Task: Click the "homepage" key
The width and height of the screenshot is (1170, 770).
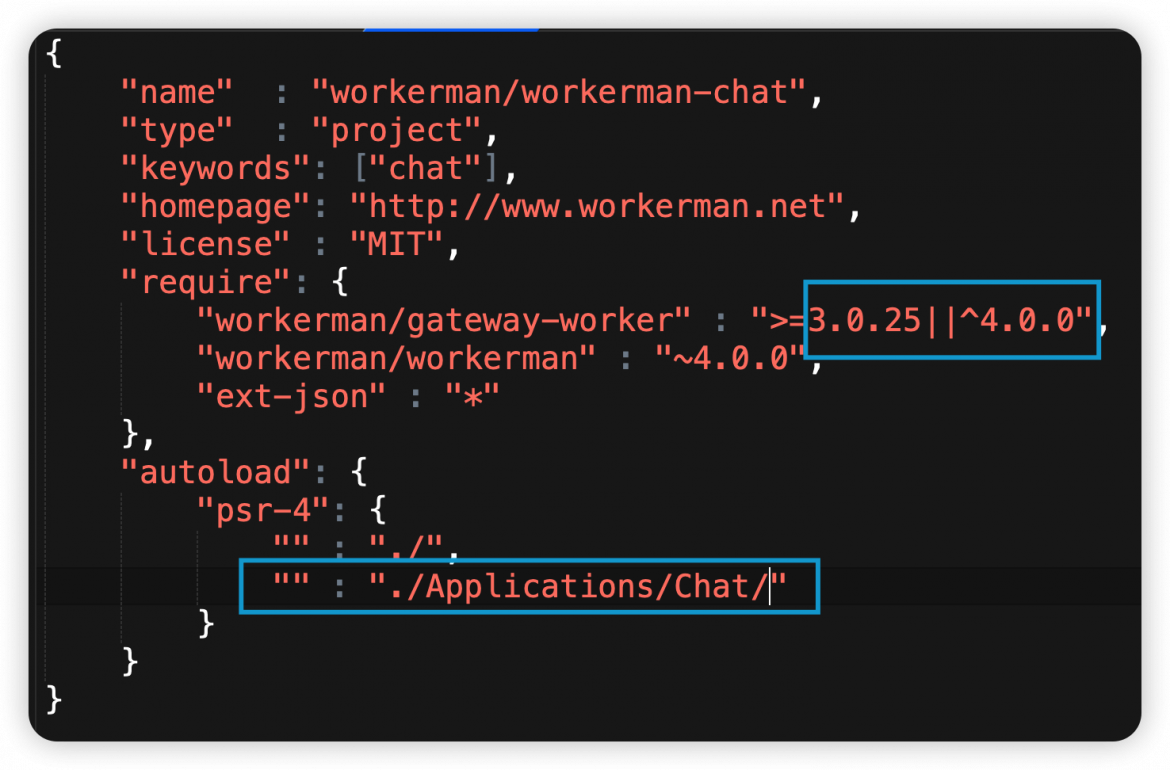Action: point(215,207)
